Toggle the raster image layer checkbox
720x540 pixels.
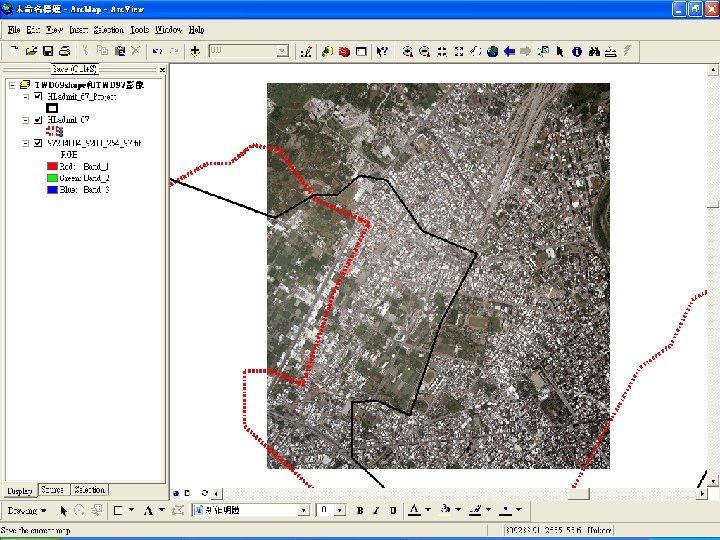pos(39,143)
